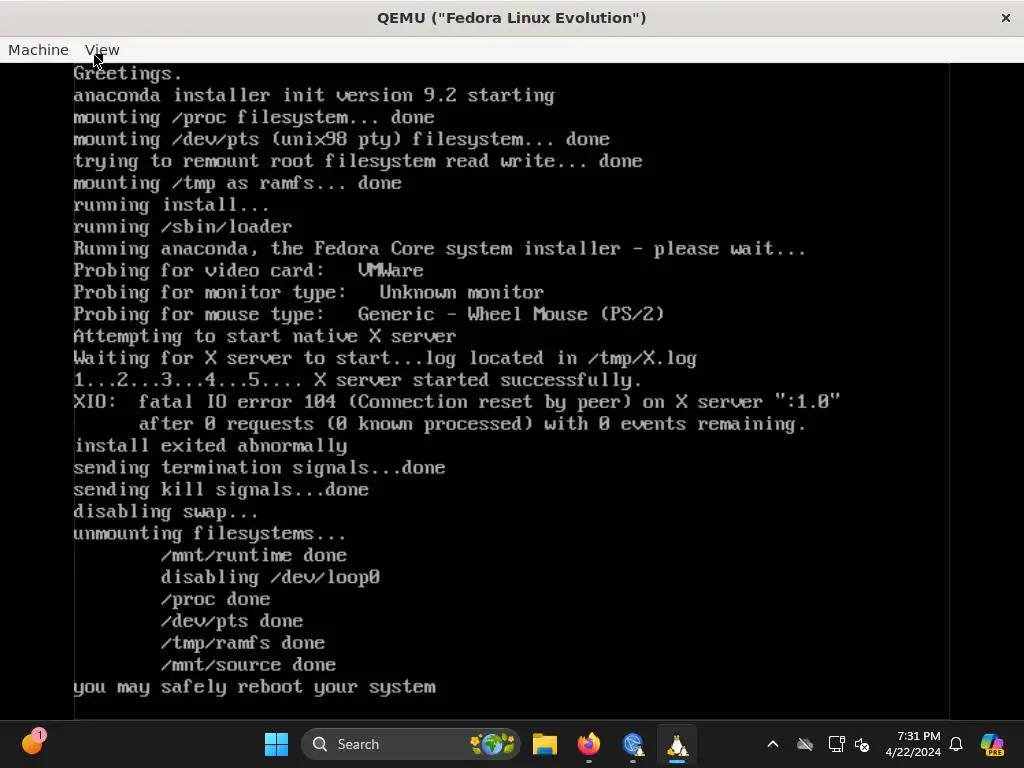Click the "Probing for video card: VMWare" line
The width and height of the screenshot is (1024, 768).
(x=248, y=270)
